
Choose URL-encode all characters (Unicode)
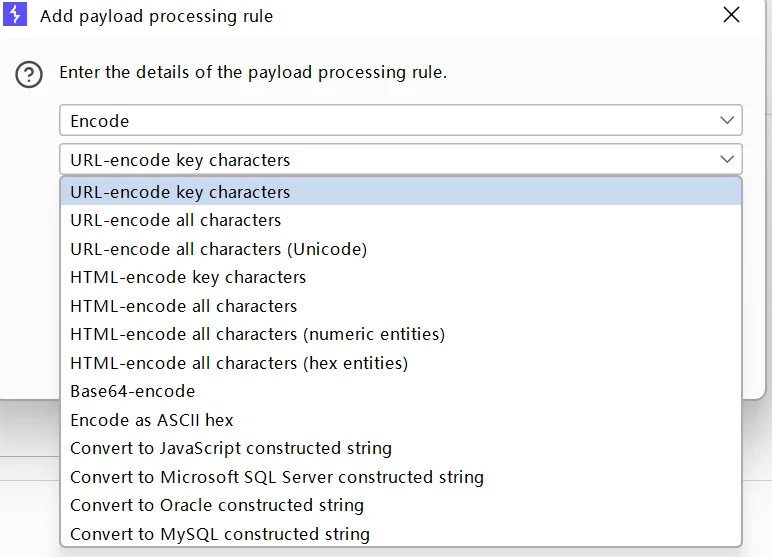click(218, 249)
